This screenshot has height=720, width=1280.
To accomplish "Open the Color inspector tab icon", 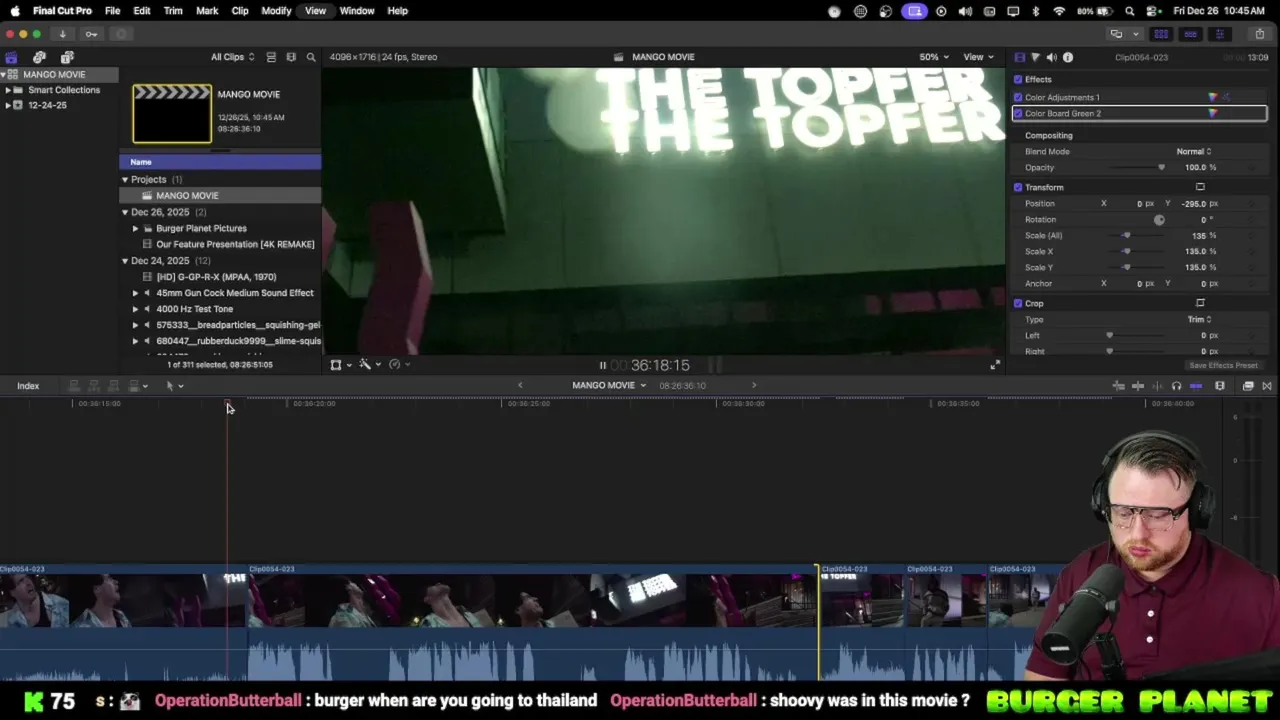I will coord(1035,57).
